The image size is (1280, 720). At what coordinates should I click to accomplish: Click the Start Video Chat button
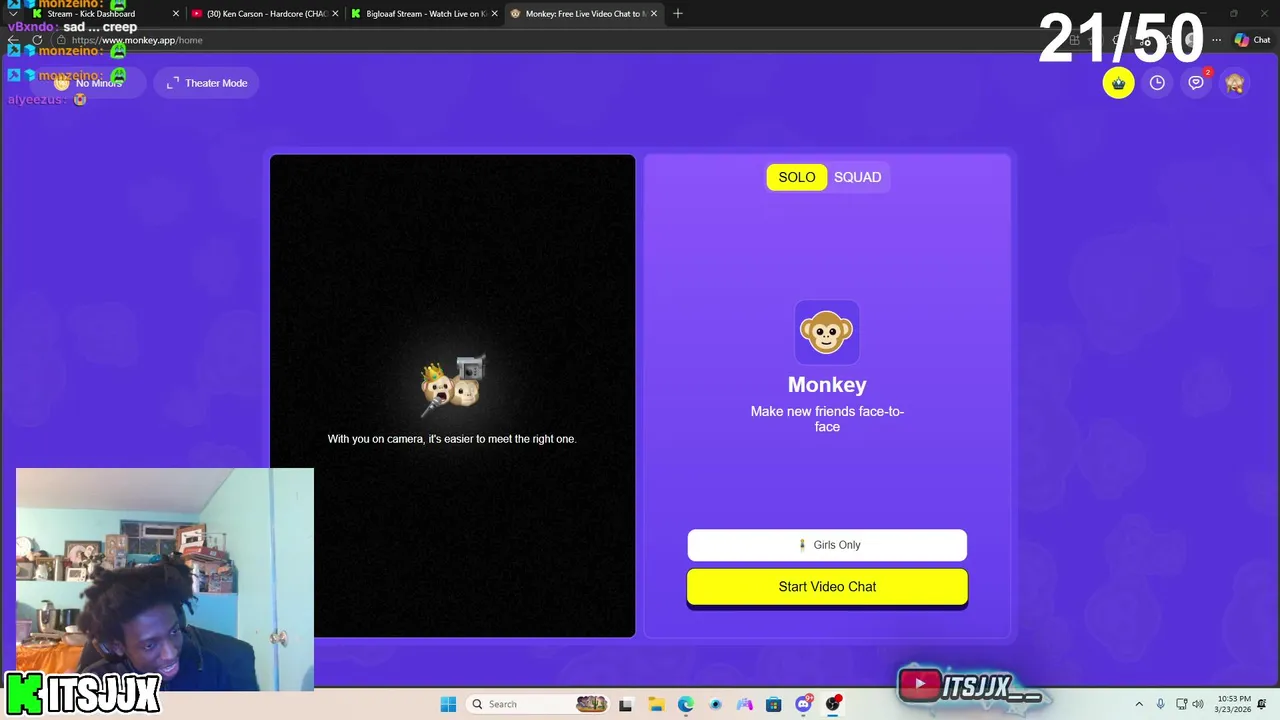(827, 587)
